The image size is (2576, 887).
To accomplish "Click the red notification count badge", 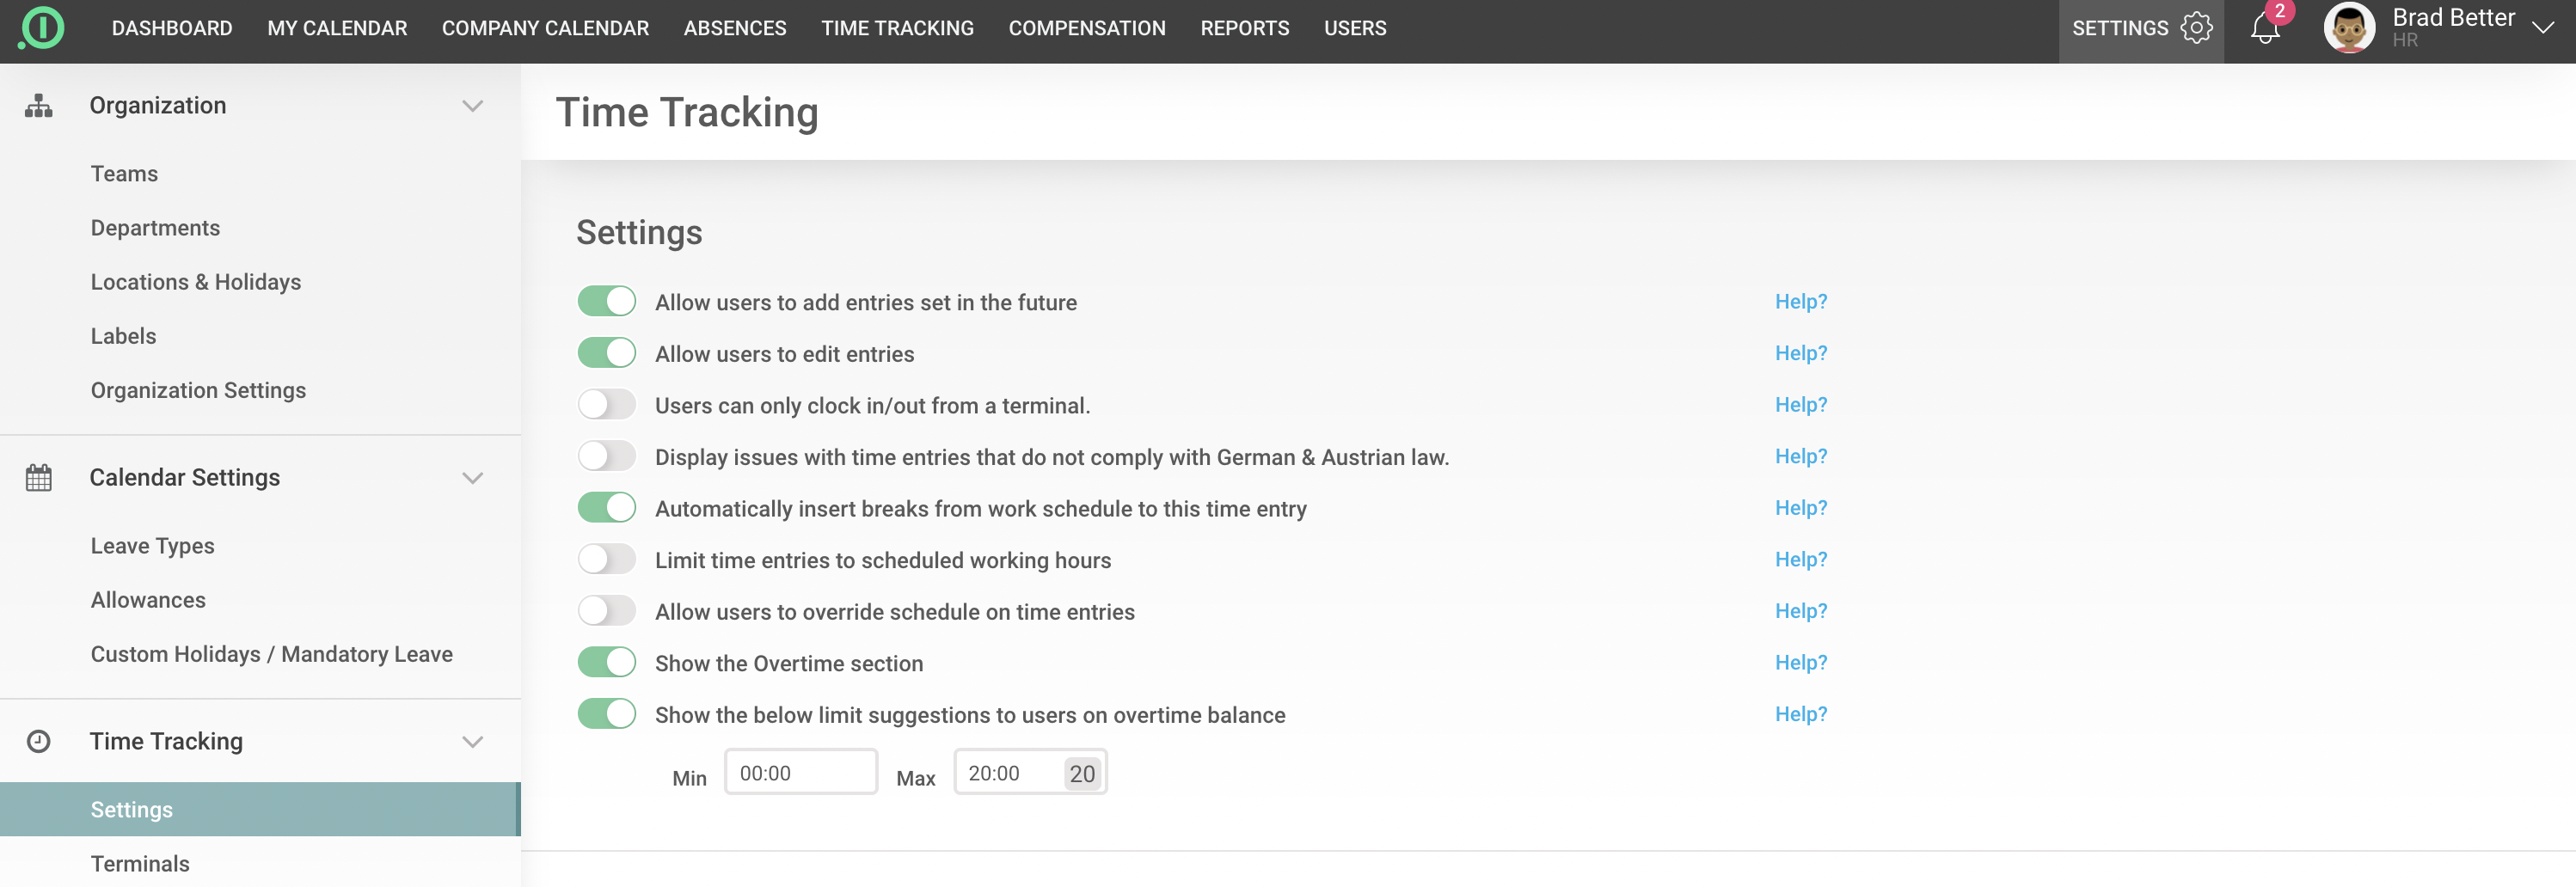I will pos(2279,11).
